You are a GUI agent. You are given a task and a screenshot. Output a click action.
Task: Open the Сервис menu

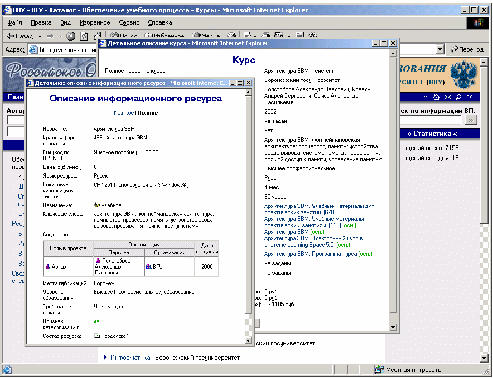coord(129,23)
